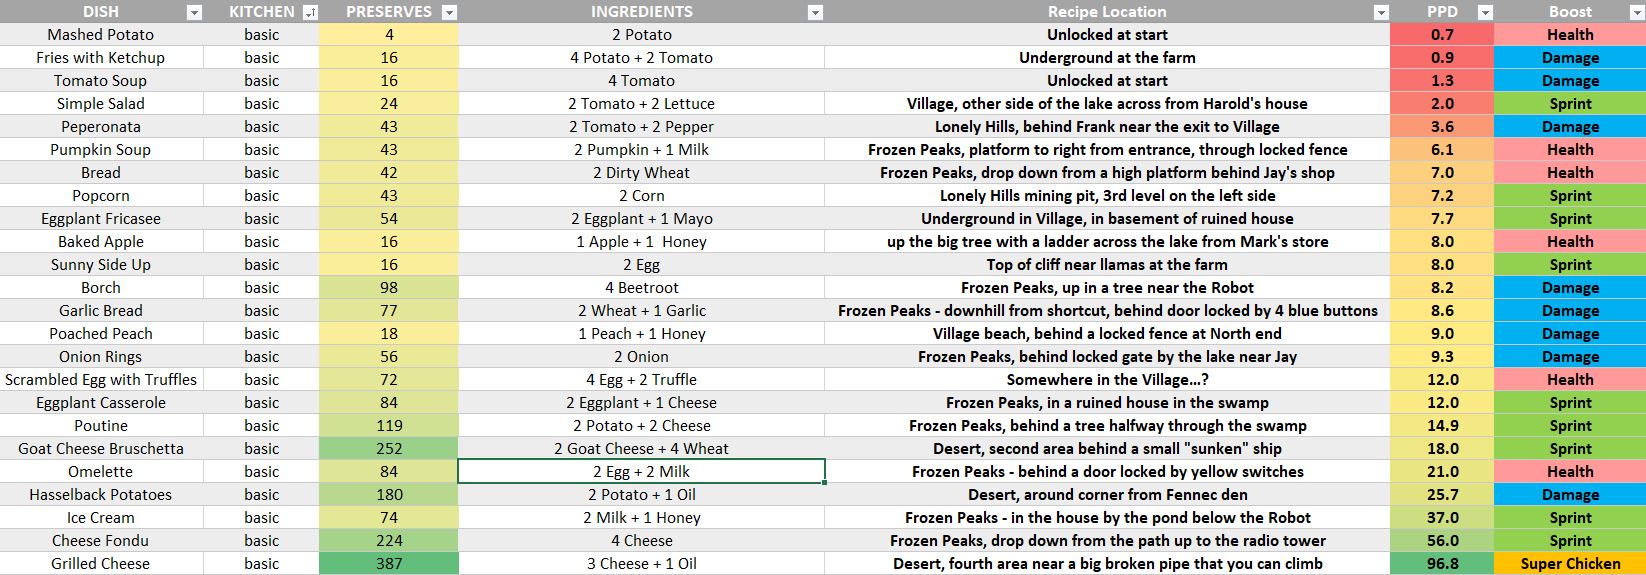Open the Recipe Location filter dropdown
This screenshot has width=1646, height=575.
point(1381,13)
